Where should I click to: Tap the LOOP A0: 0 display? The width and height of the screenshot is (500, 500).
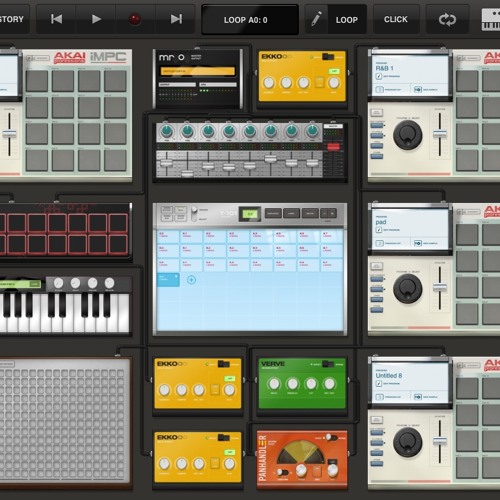tap(250, 20)
